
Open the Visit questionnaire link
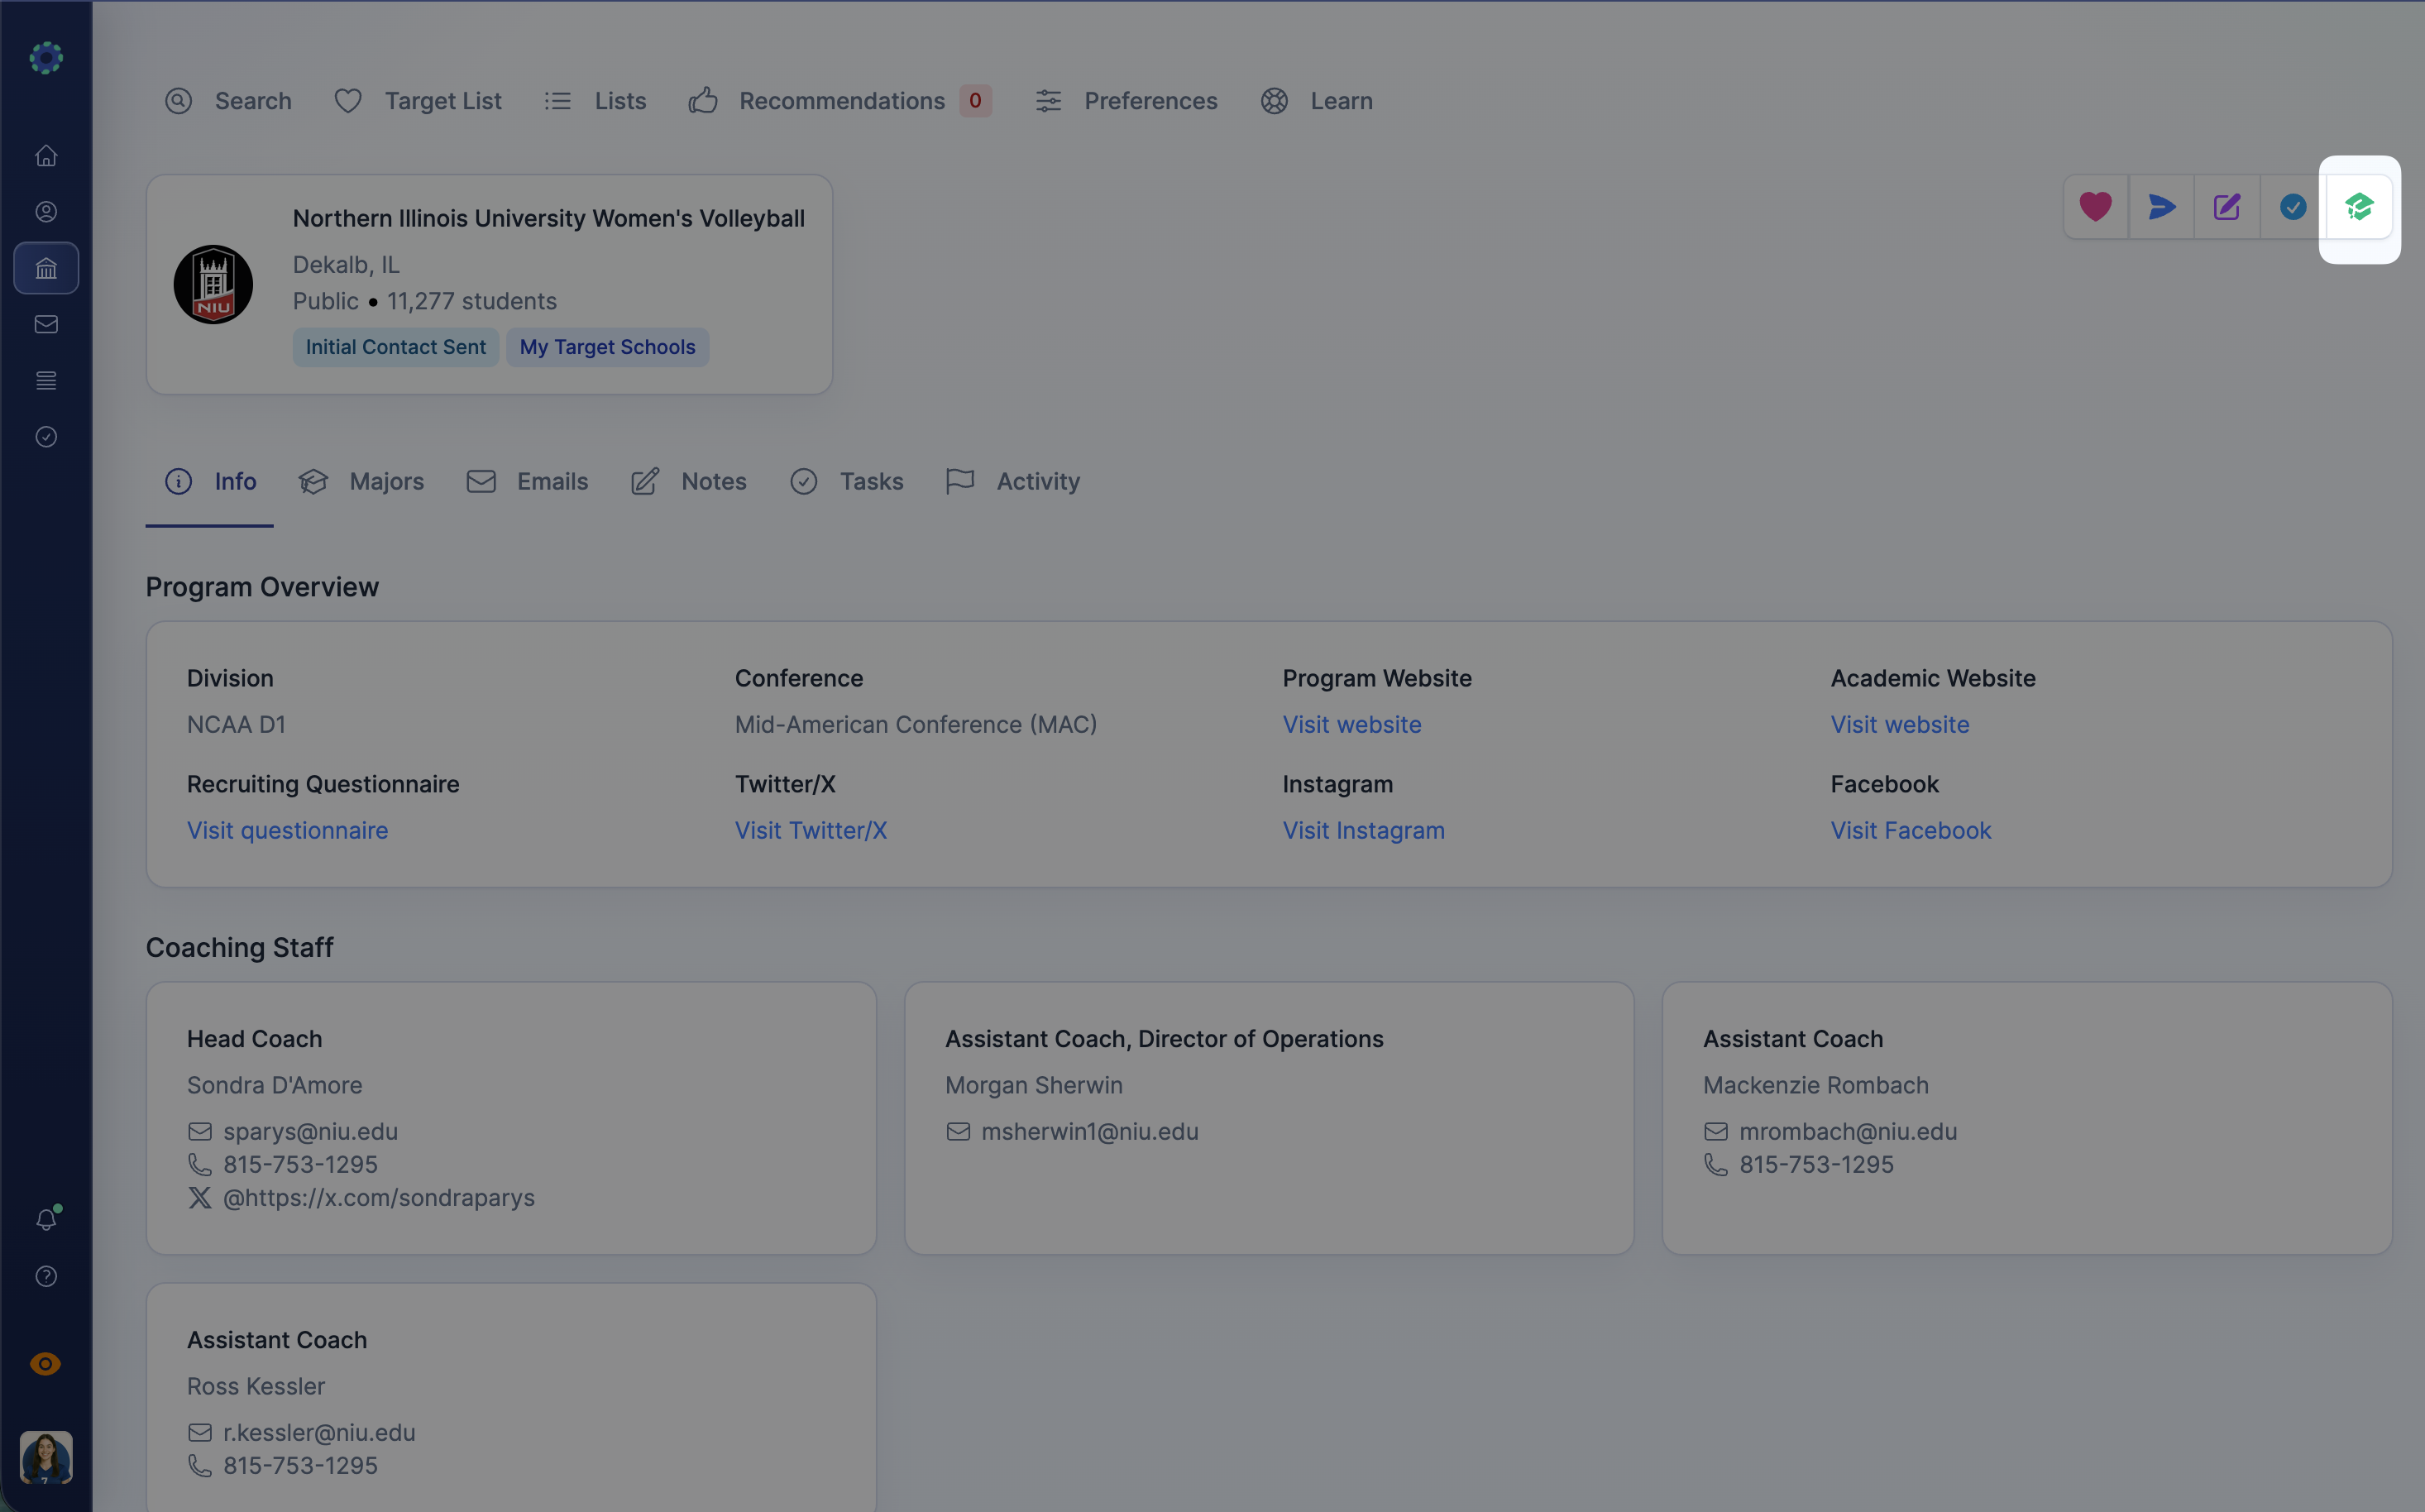287,830
